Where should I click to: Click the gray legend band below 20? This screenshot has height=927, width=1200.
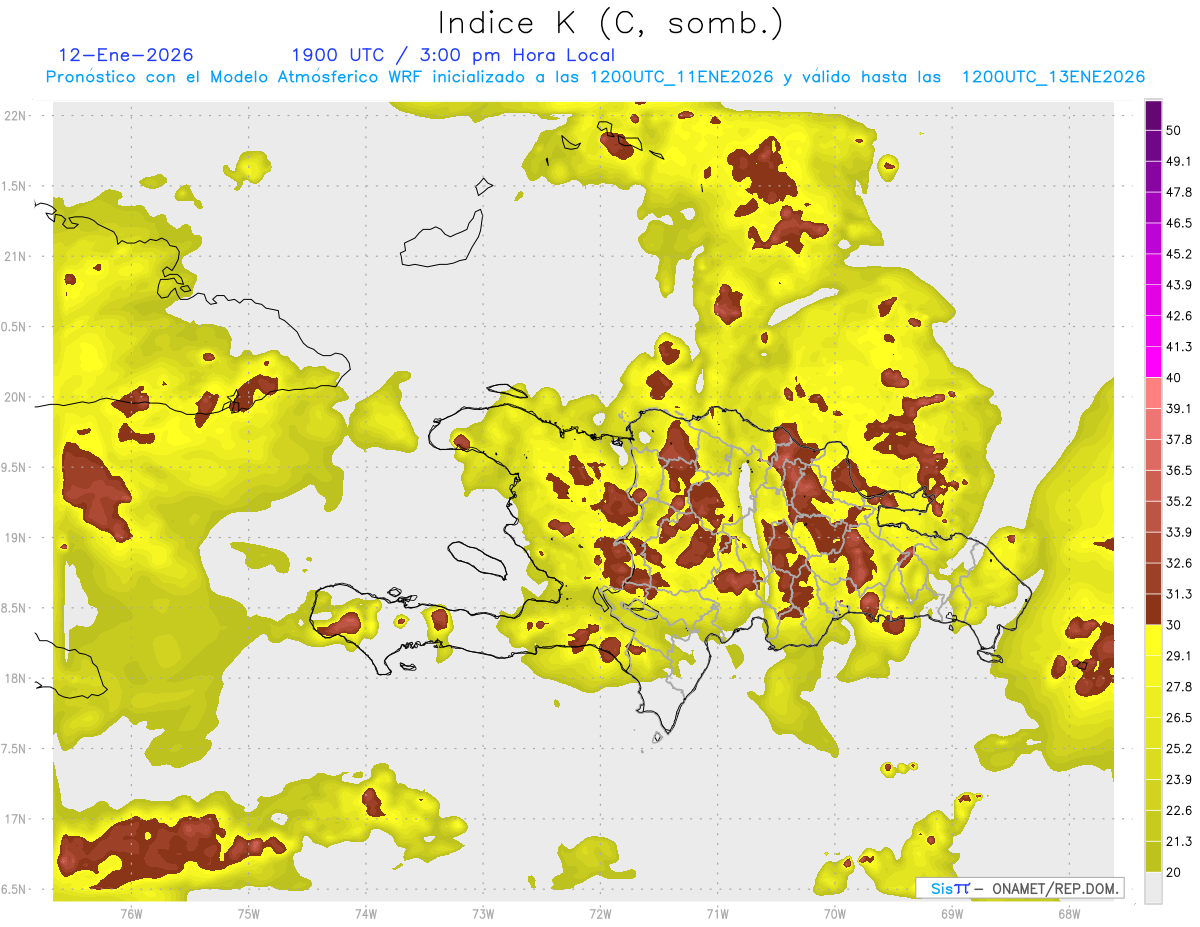click(x=1153, y=888)
